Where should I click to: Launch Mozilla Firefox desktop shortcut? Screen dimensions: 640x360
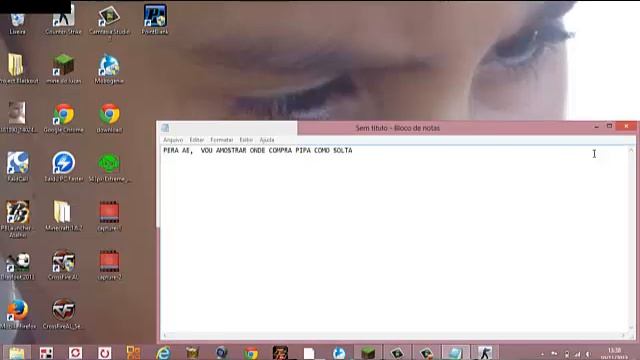tap(18, 314)
